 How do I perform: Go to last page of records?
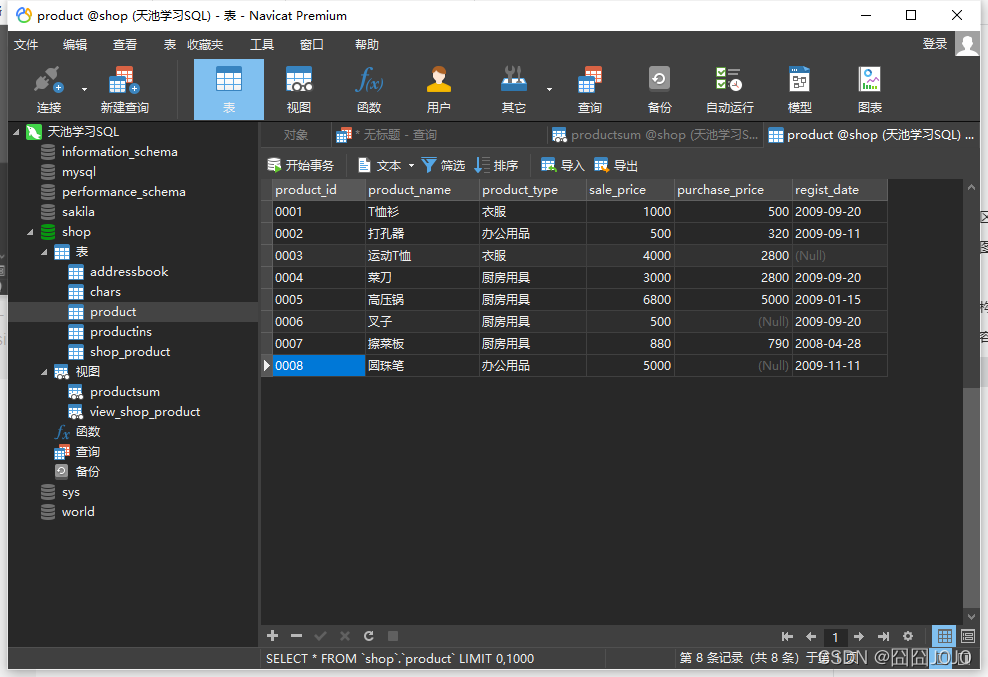coord(883,637)
